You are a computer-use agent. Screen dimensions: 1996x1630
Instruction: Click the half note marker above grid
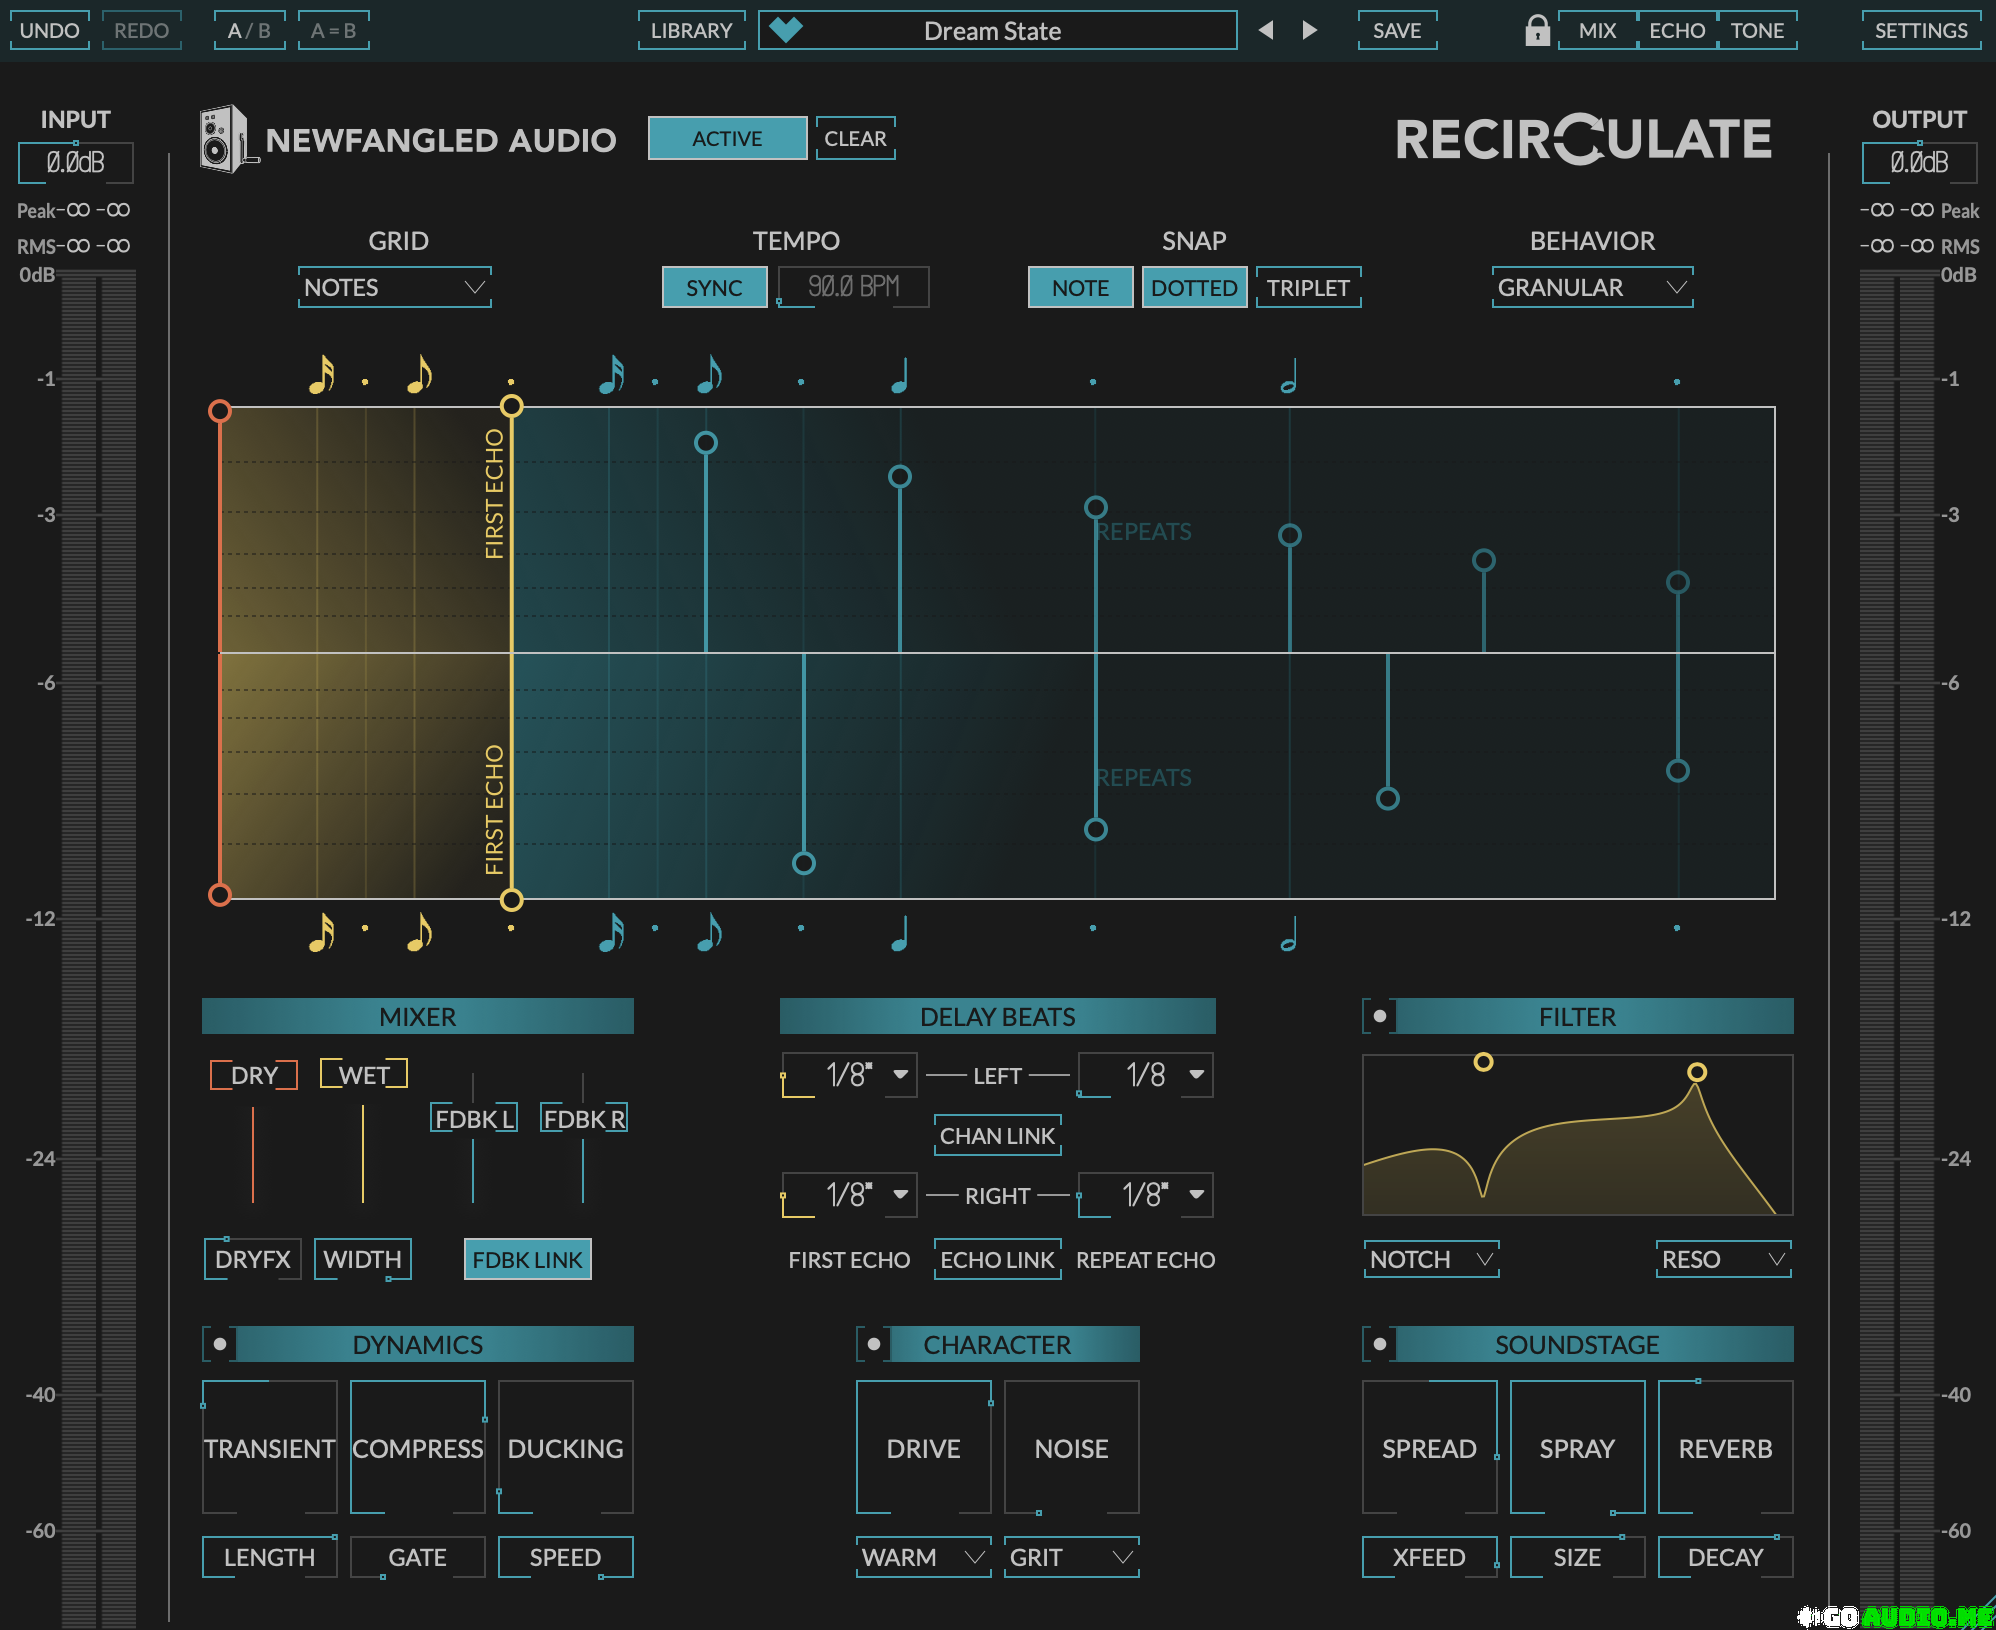[x=1289, y=375]
